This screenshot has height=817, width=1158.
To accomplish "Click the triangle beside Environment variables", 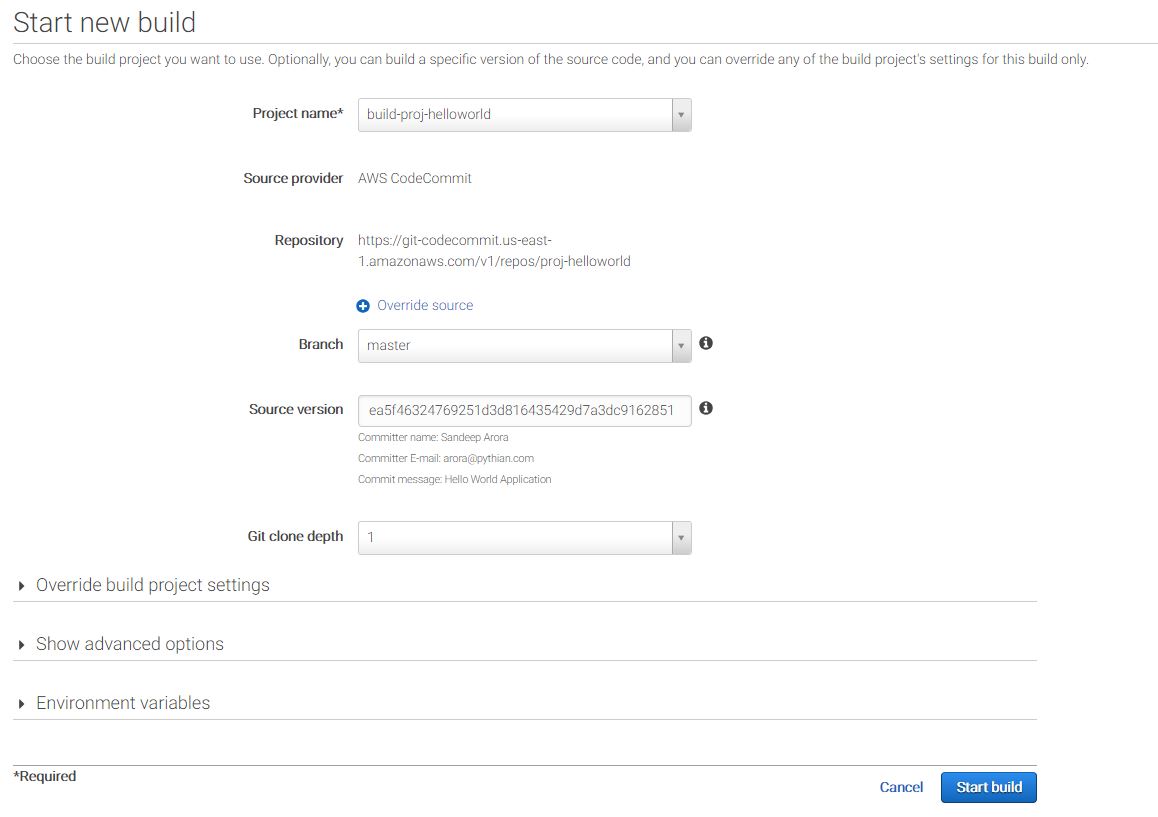I will [x=22, y=704].
